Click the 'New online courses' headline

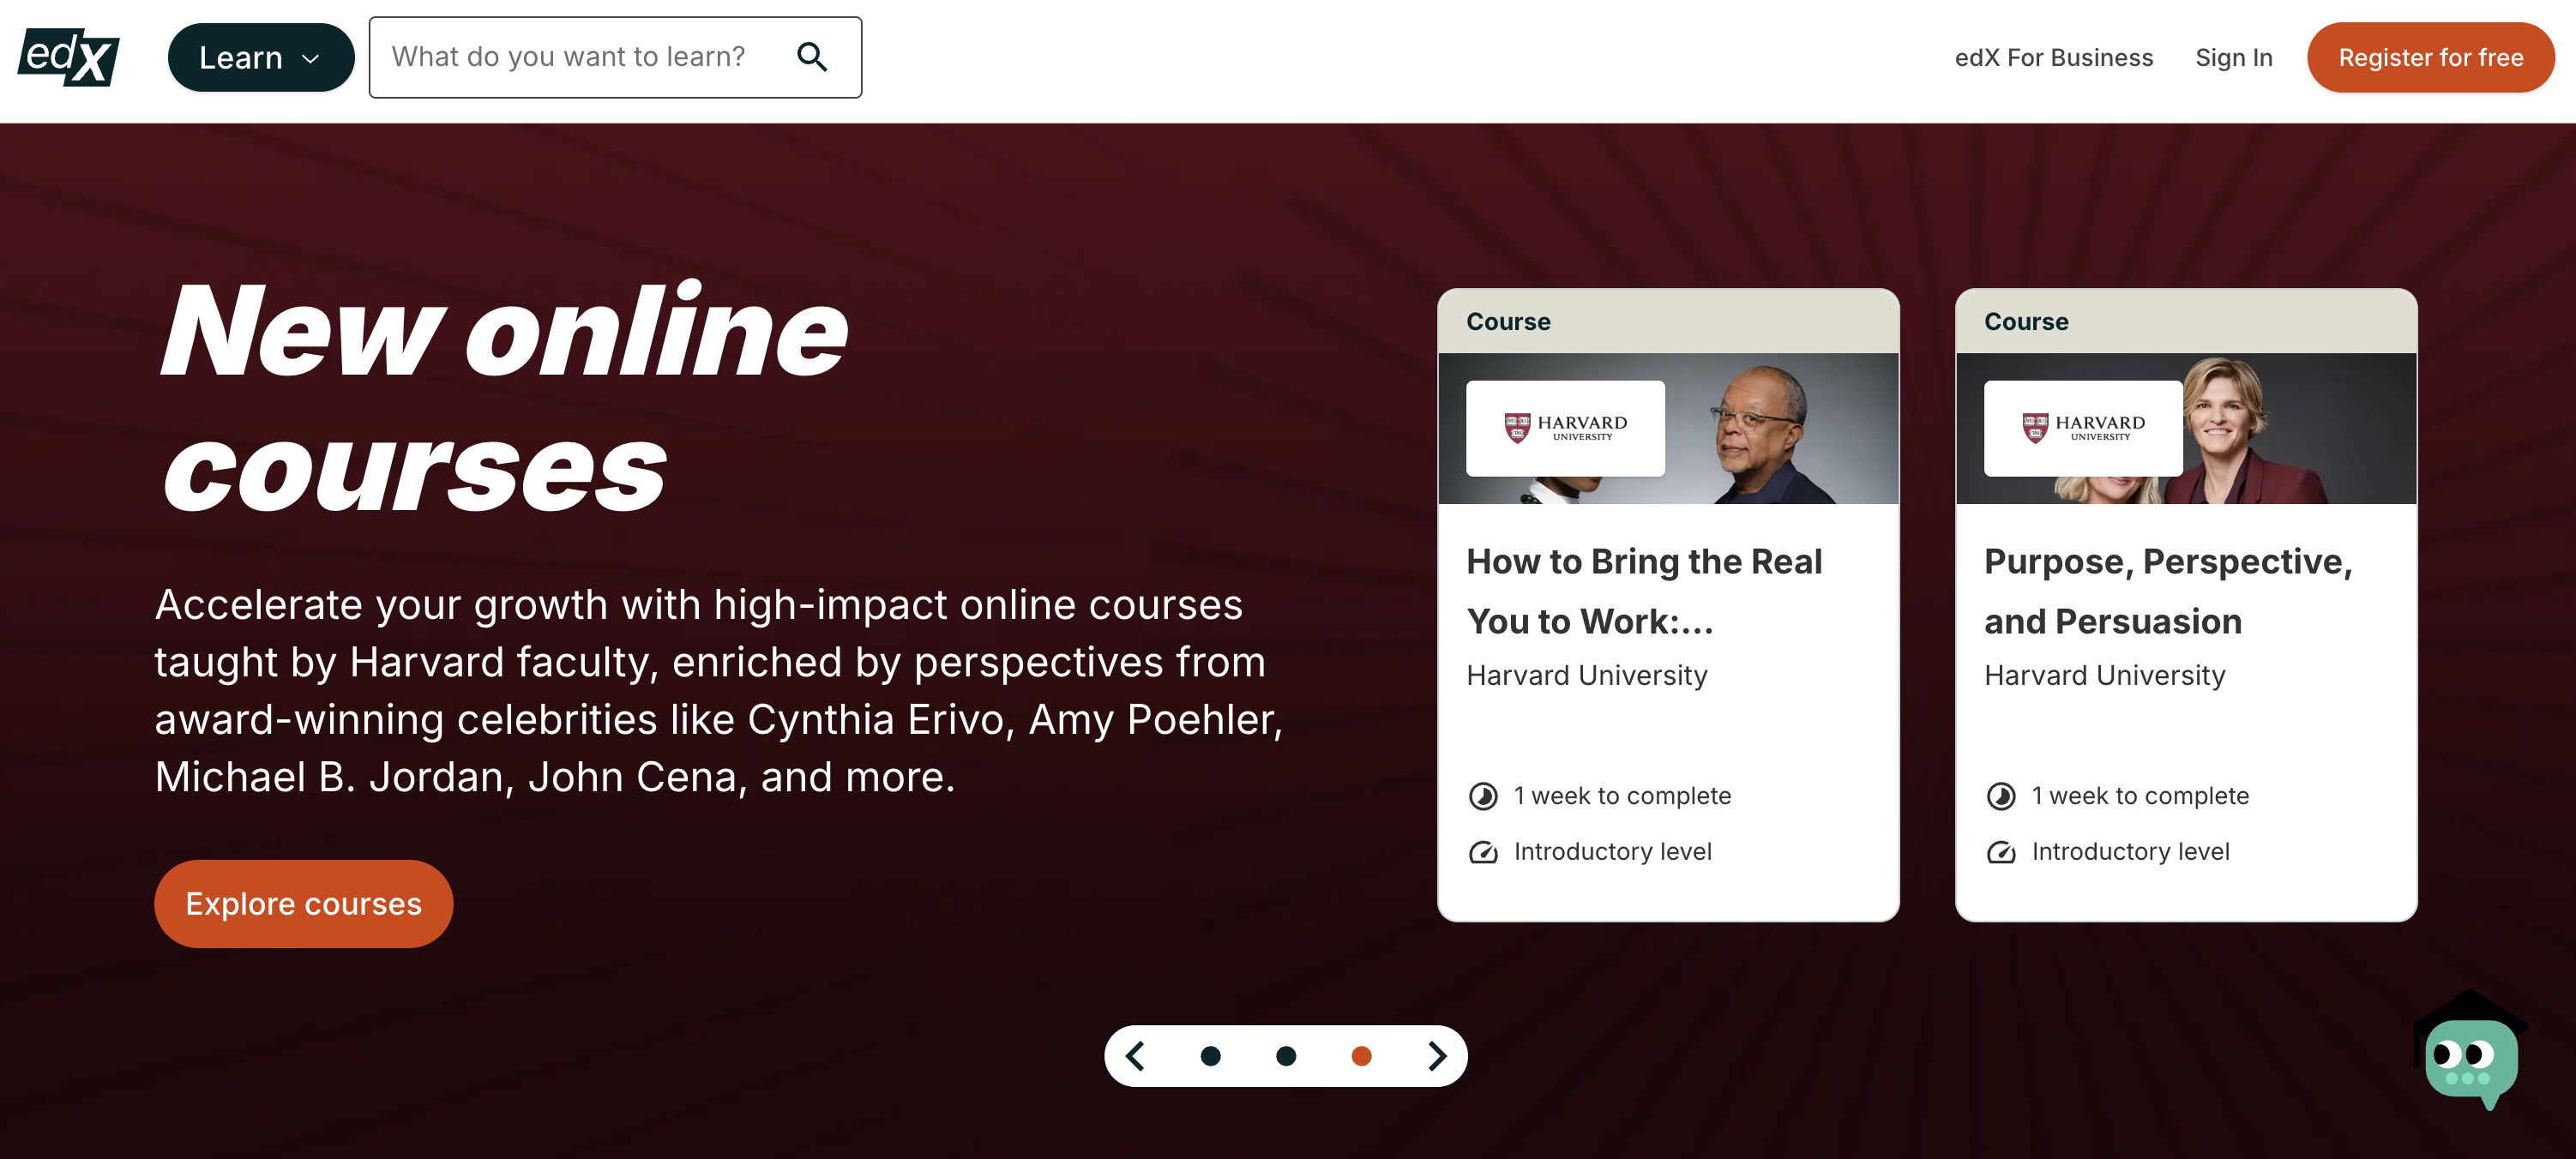click(x=505, y=398)
